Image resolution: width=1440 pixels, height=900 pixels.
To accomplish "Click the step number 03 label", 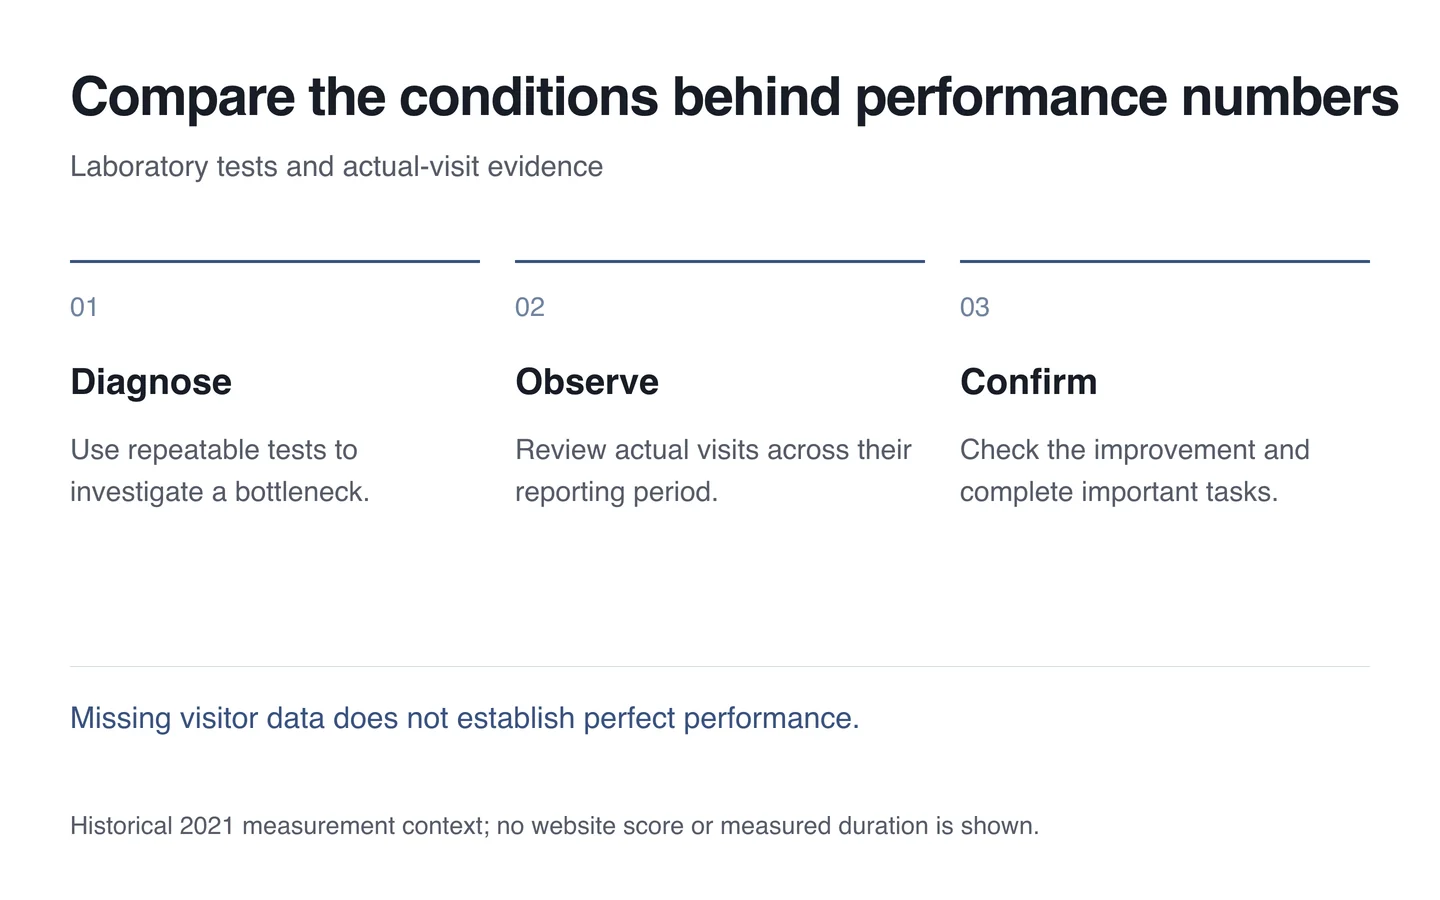I will (975, 307).
